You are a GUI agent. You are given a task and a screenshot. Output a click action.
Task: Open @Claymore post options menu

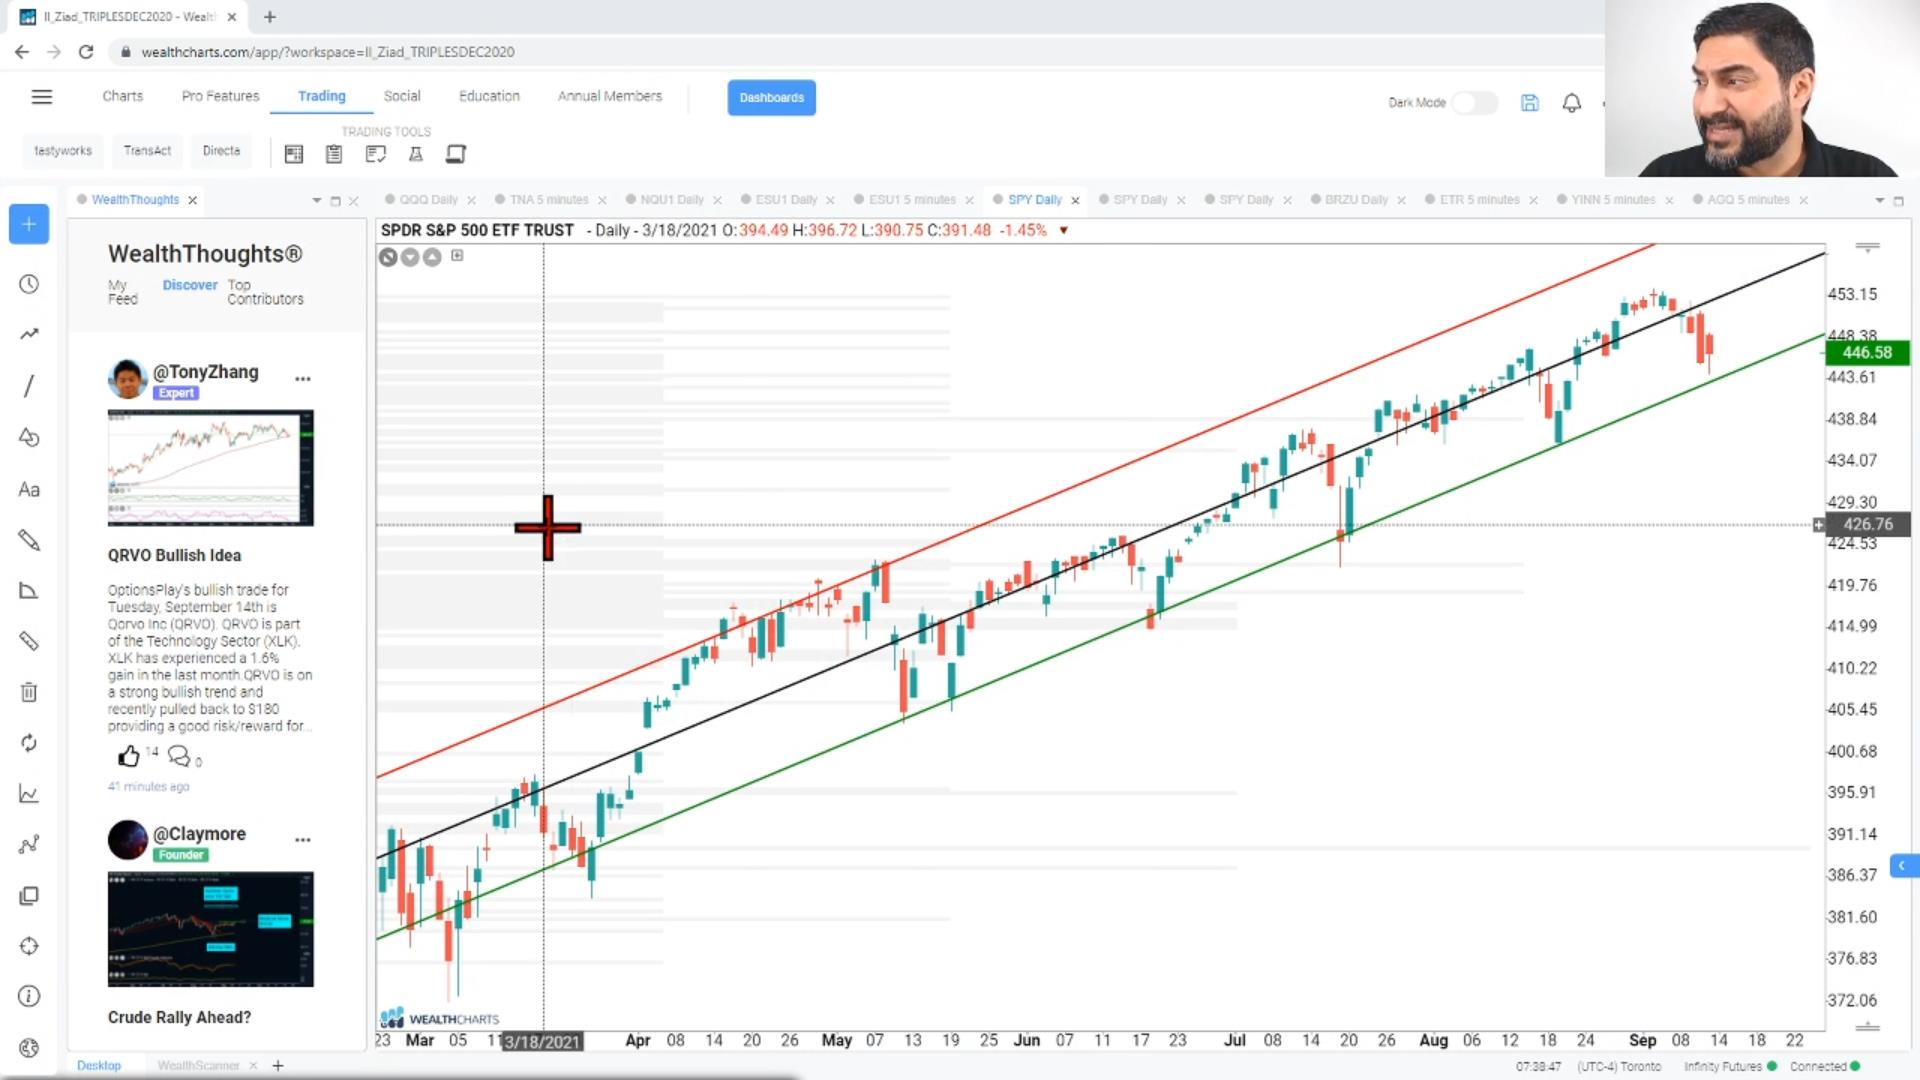click(303, 841)
